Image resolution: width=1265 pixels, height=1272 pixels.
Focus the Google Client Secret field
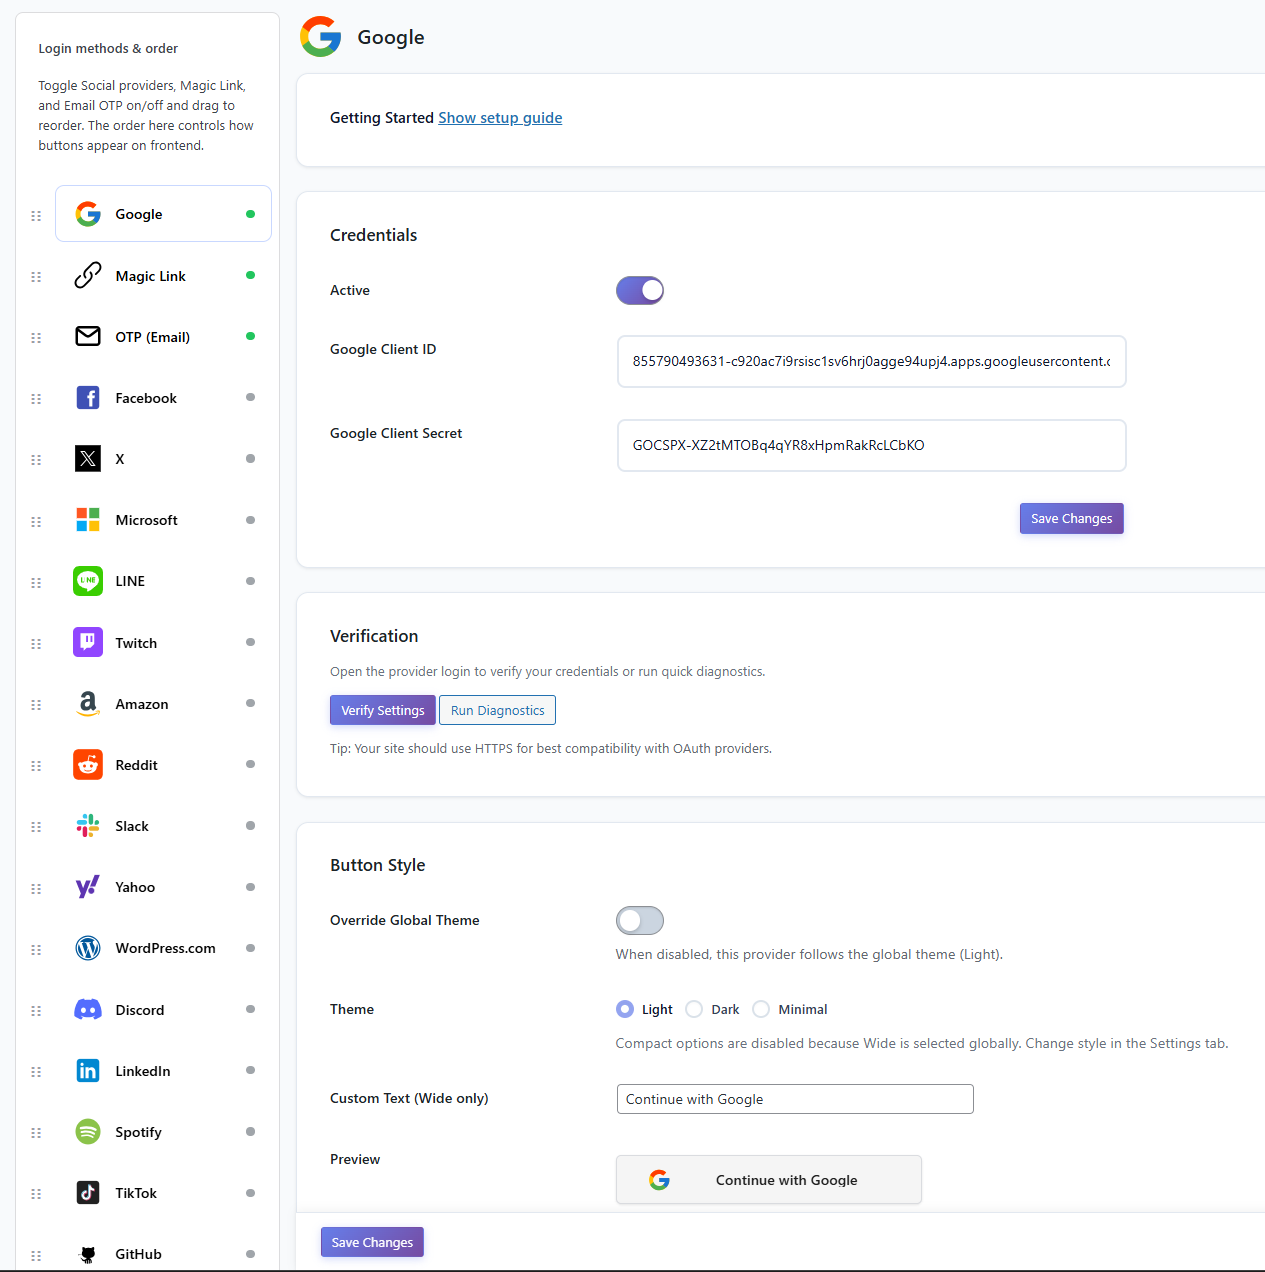872,445
